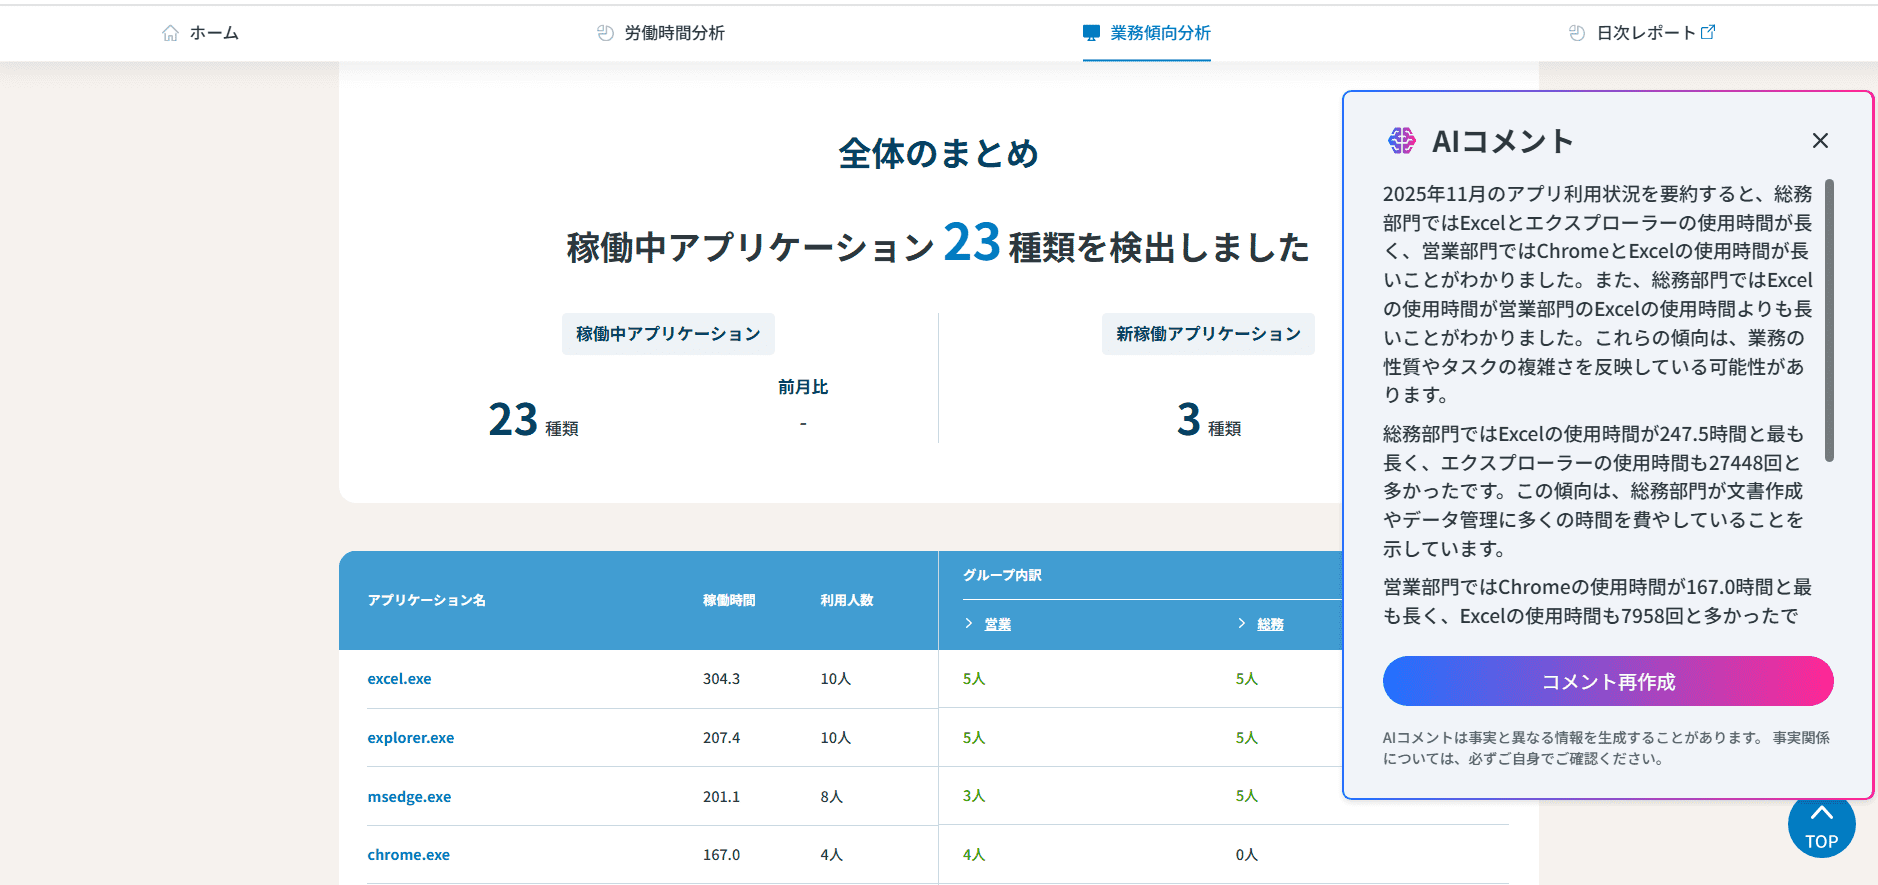Viewport: 1878px width, 885px height.
Task: Open the excel.exe application link
Action: [399, 679]
